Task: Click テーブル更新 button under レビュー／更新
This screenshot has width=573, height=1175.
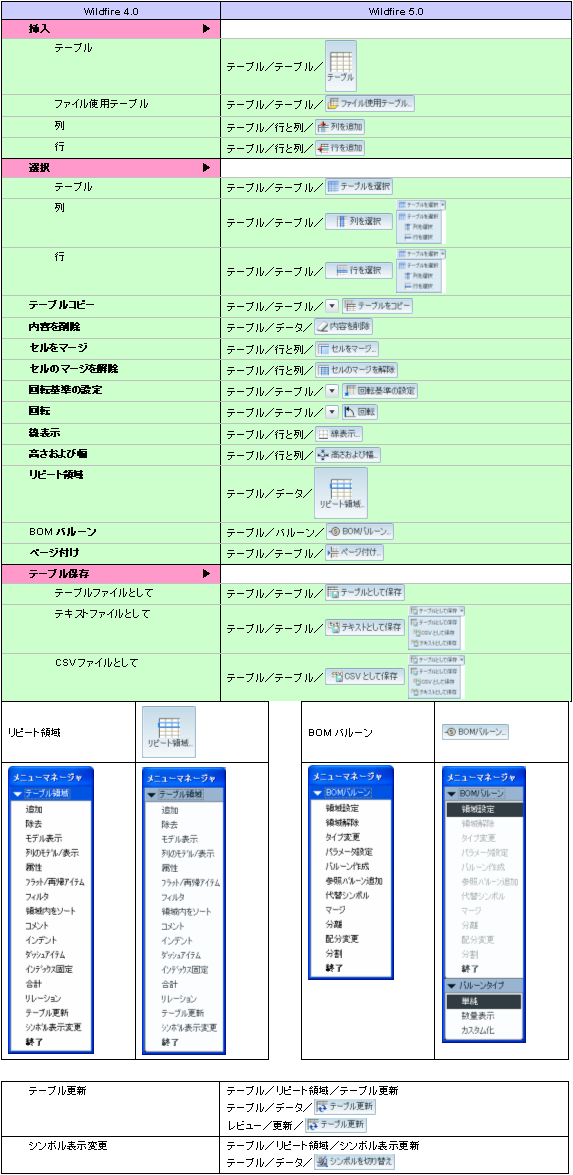Action: (336, 1125)
